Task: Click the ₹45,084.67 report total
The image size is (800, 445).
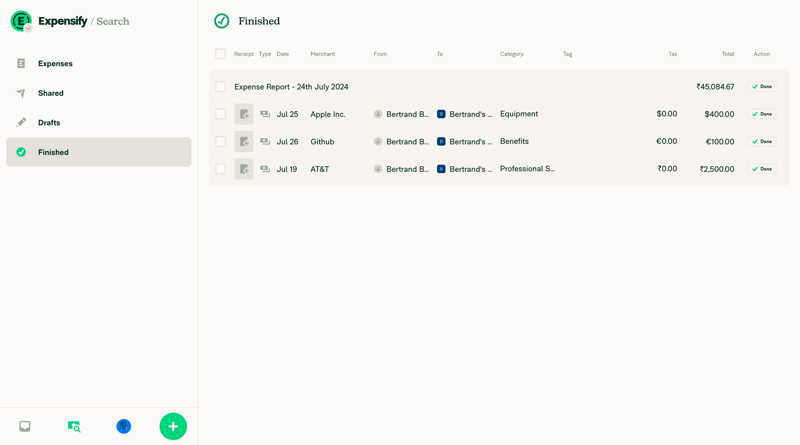Action: click(x=715, y=87)
